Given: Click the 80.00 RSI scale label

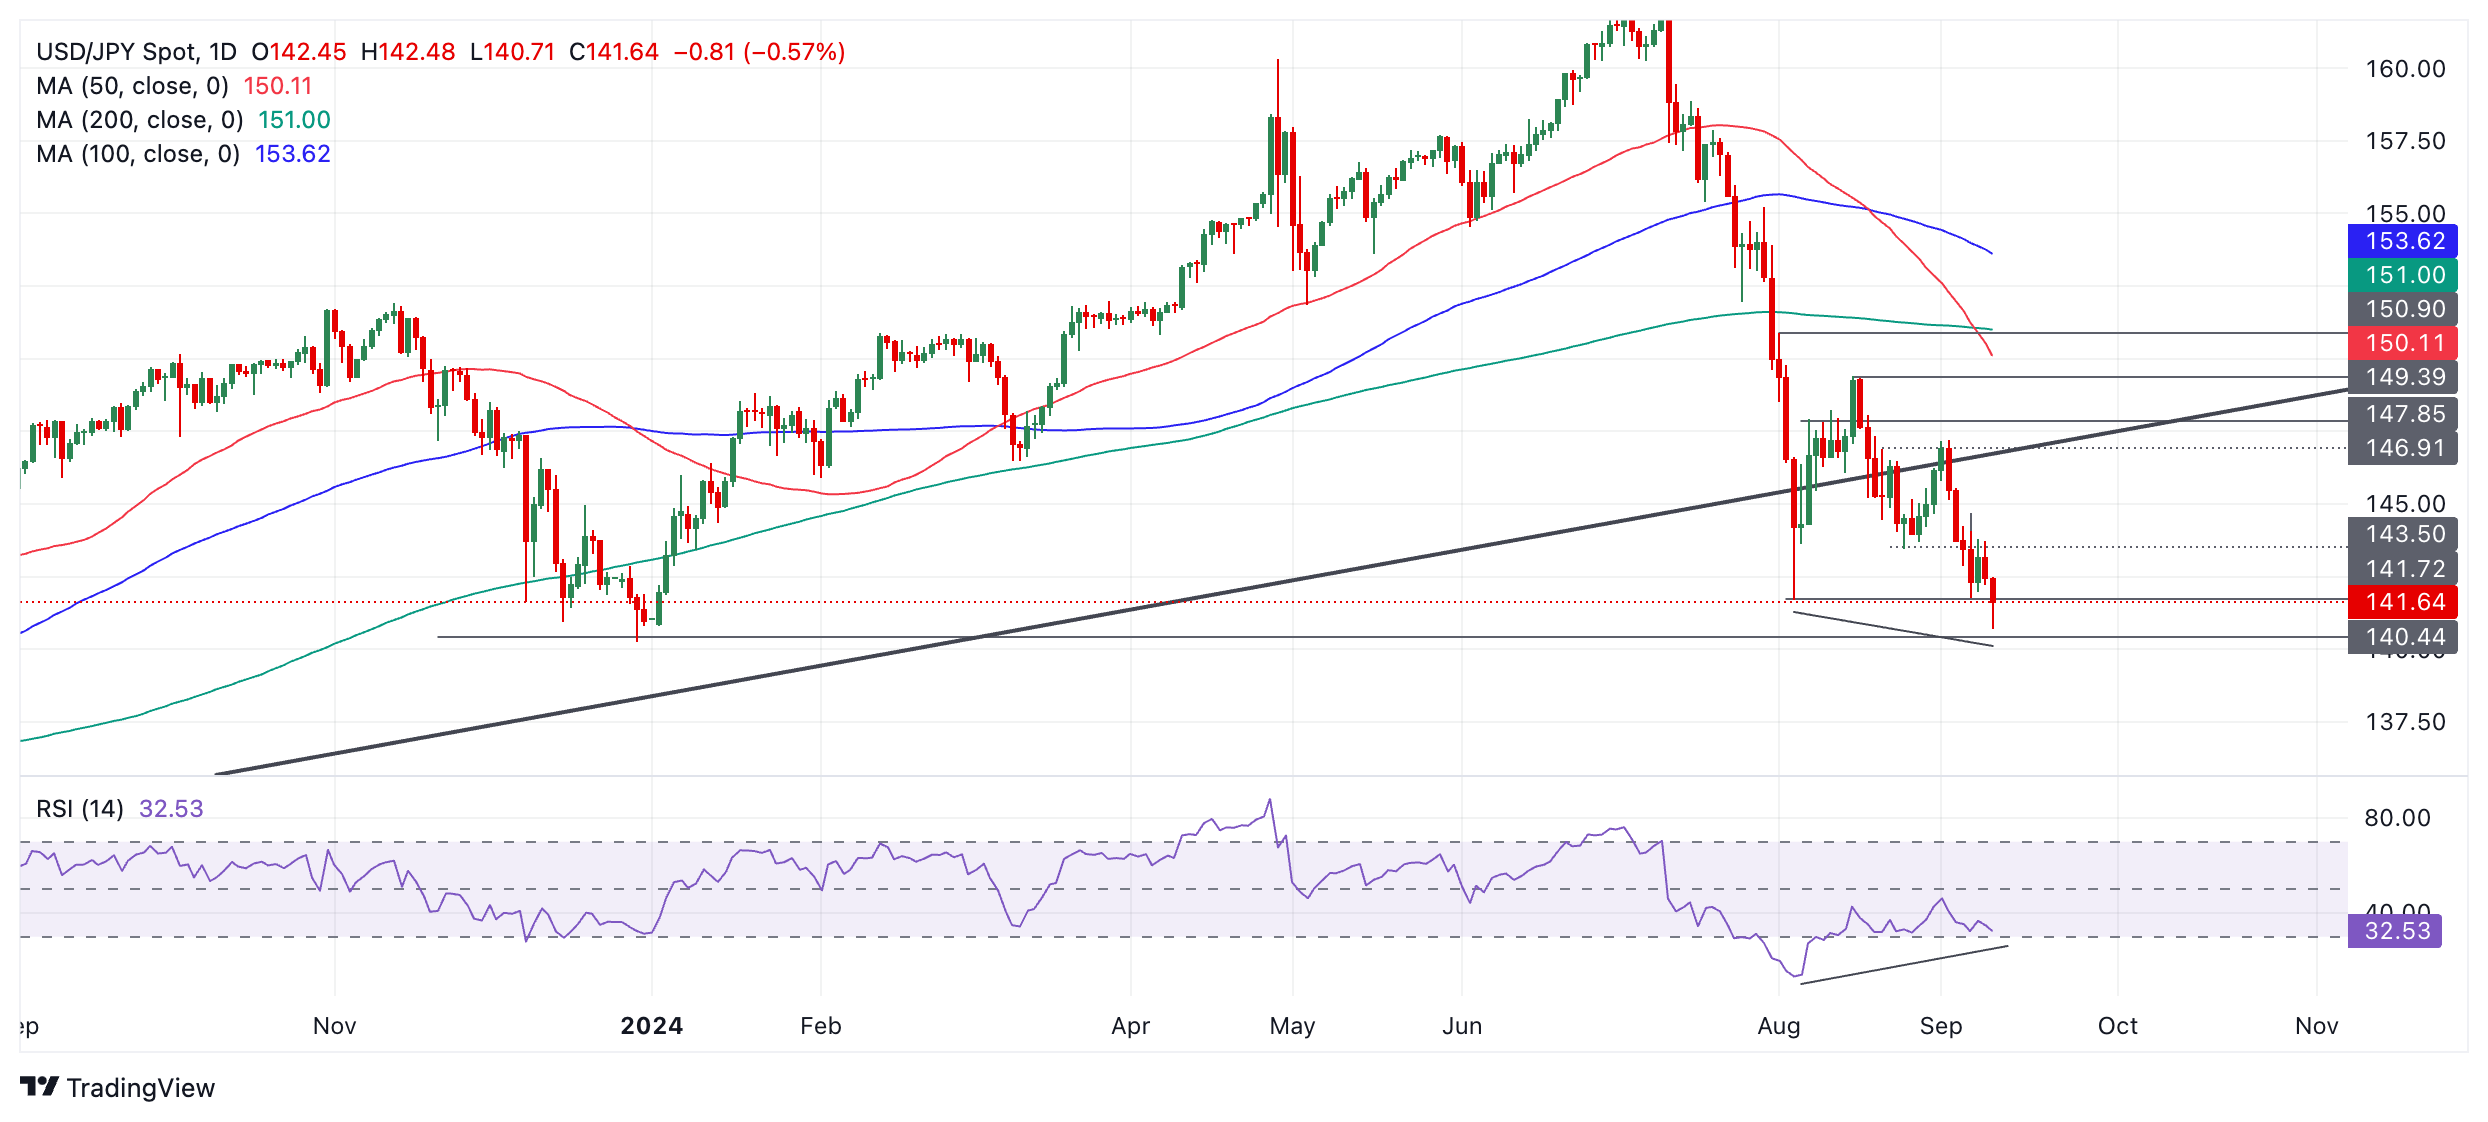Looking at the screenshot, I should point(2397,818).
